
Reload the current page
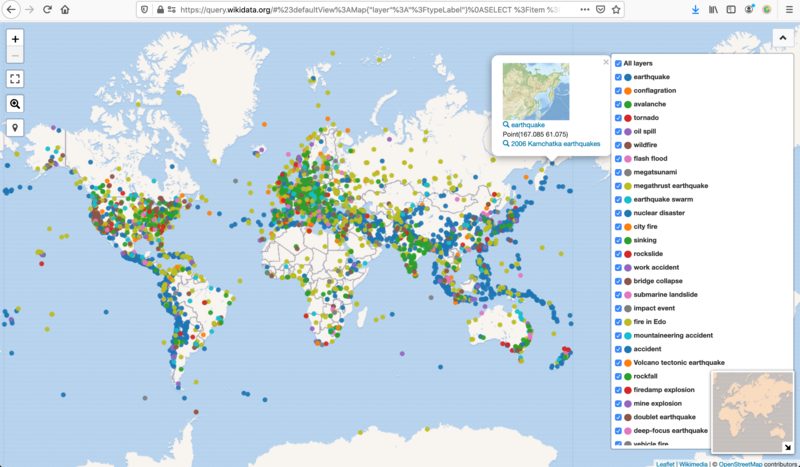47,9
